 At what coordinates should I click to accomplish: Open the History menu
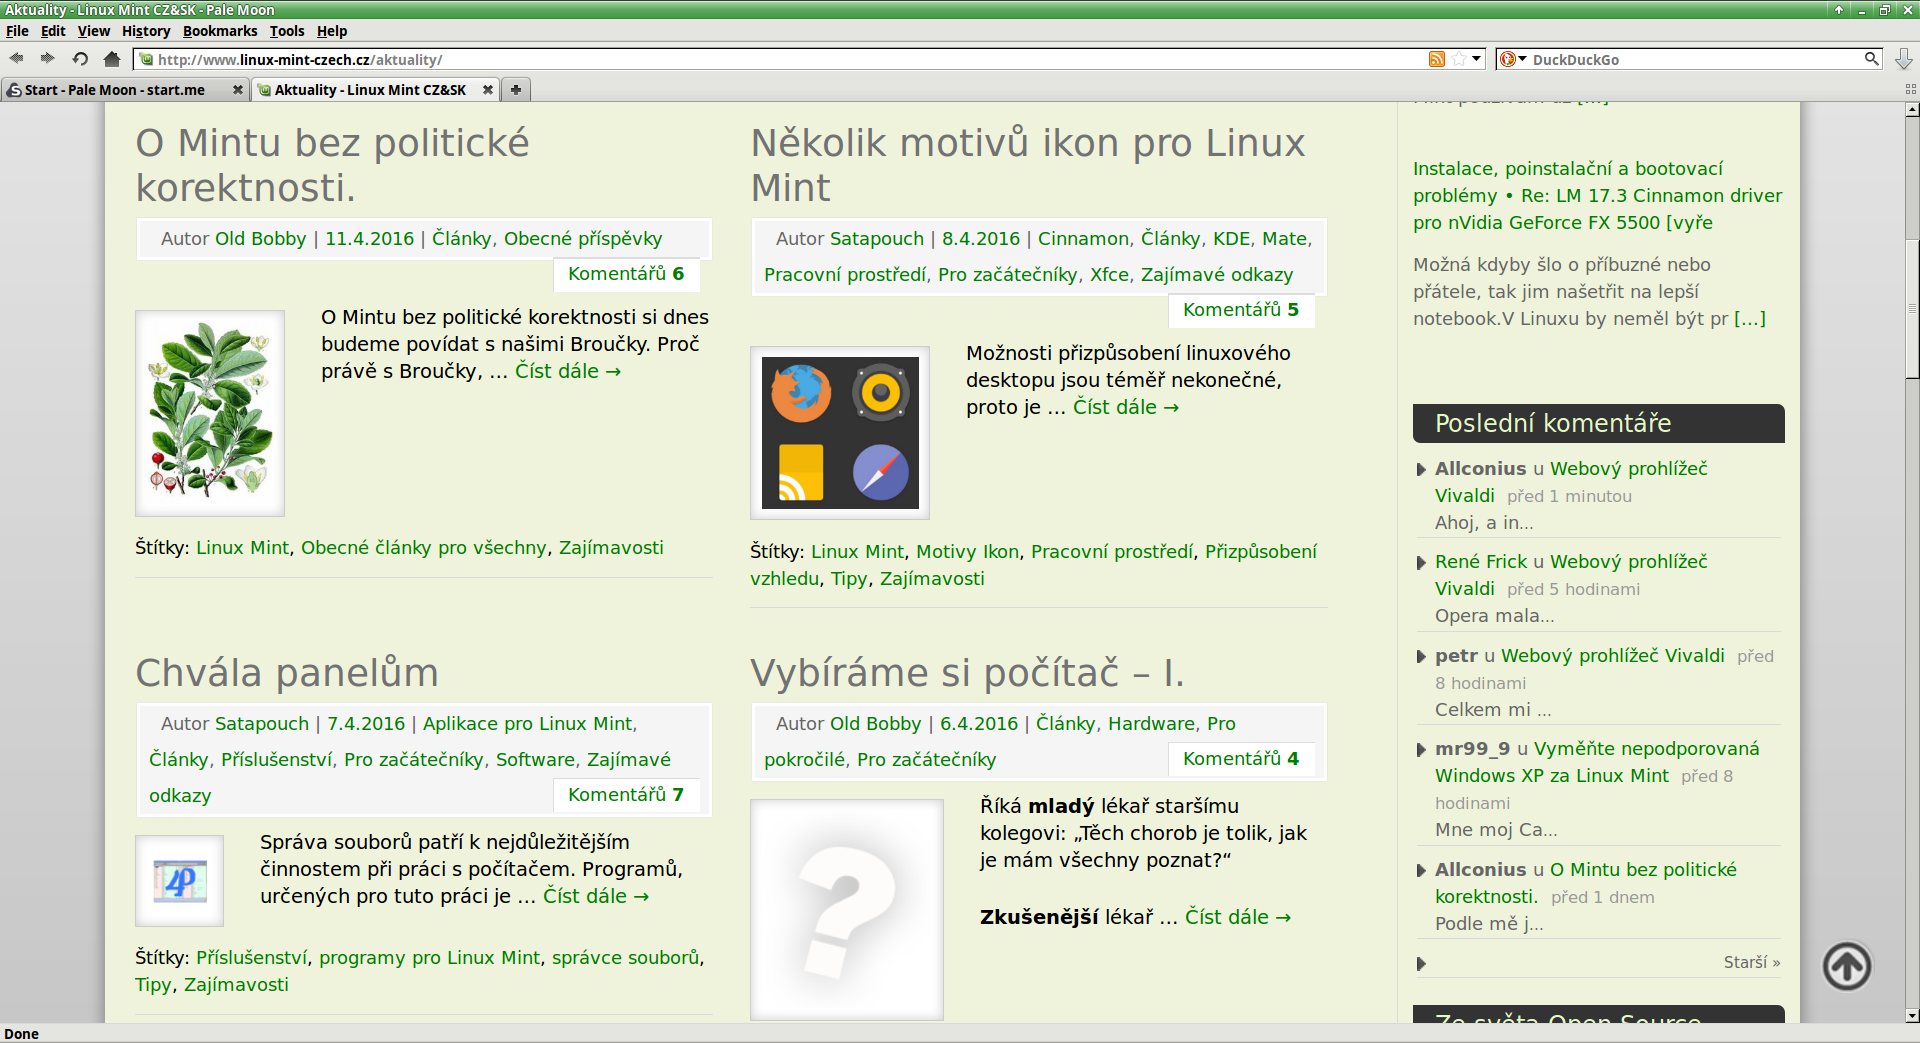[146, 31]
